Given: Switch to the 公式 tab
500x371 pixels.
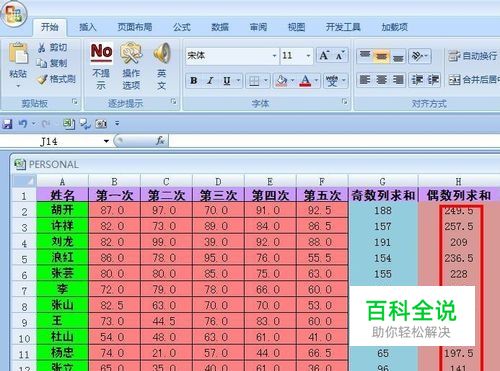Looking at the screenshot, I should pos(182,27).
